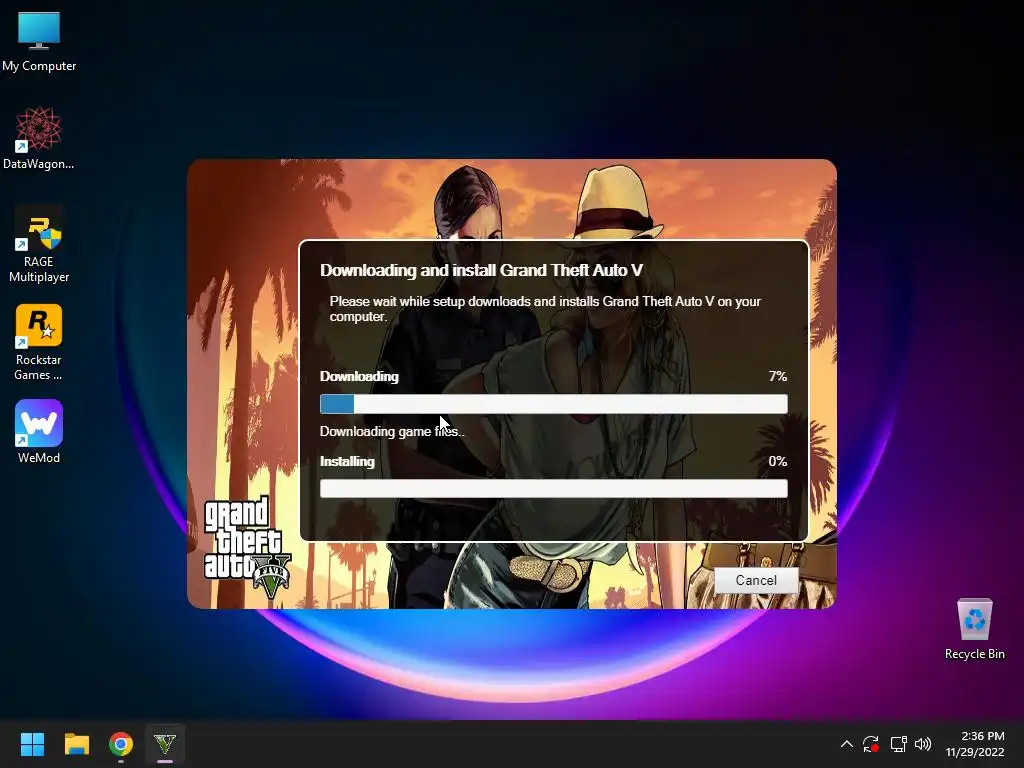Screen dimensions: 1024x768
Task: Click the 'Downloading and install Grand Theft Auto V' heading
Action: (481, 270)
